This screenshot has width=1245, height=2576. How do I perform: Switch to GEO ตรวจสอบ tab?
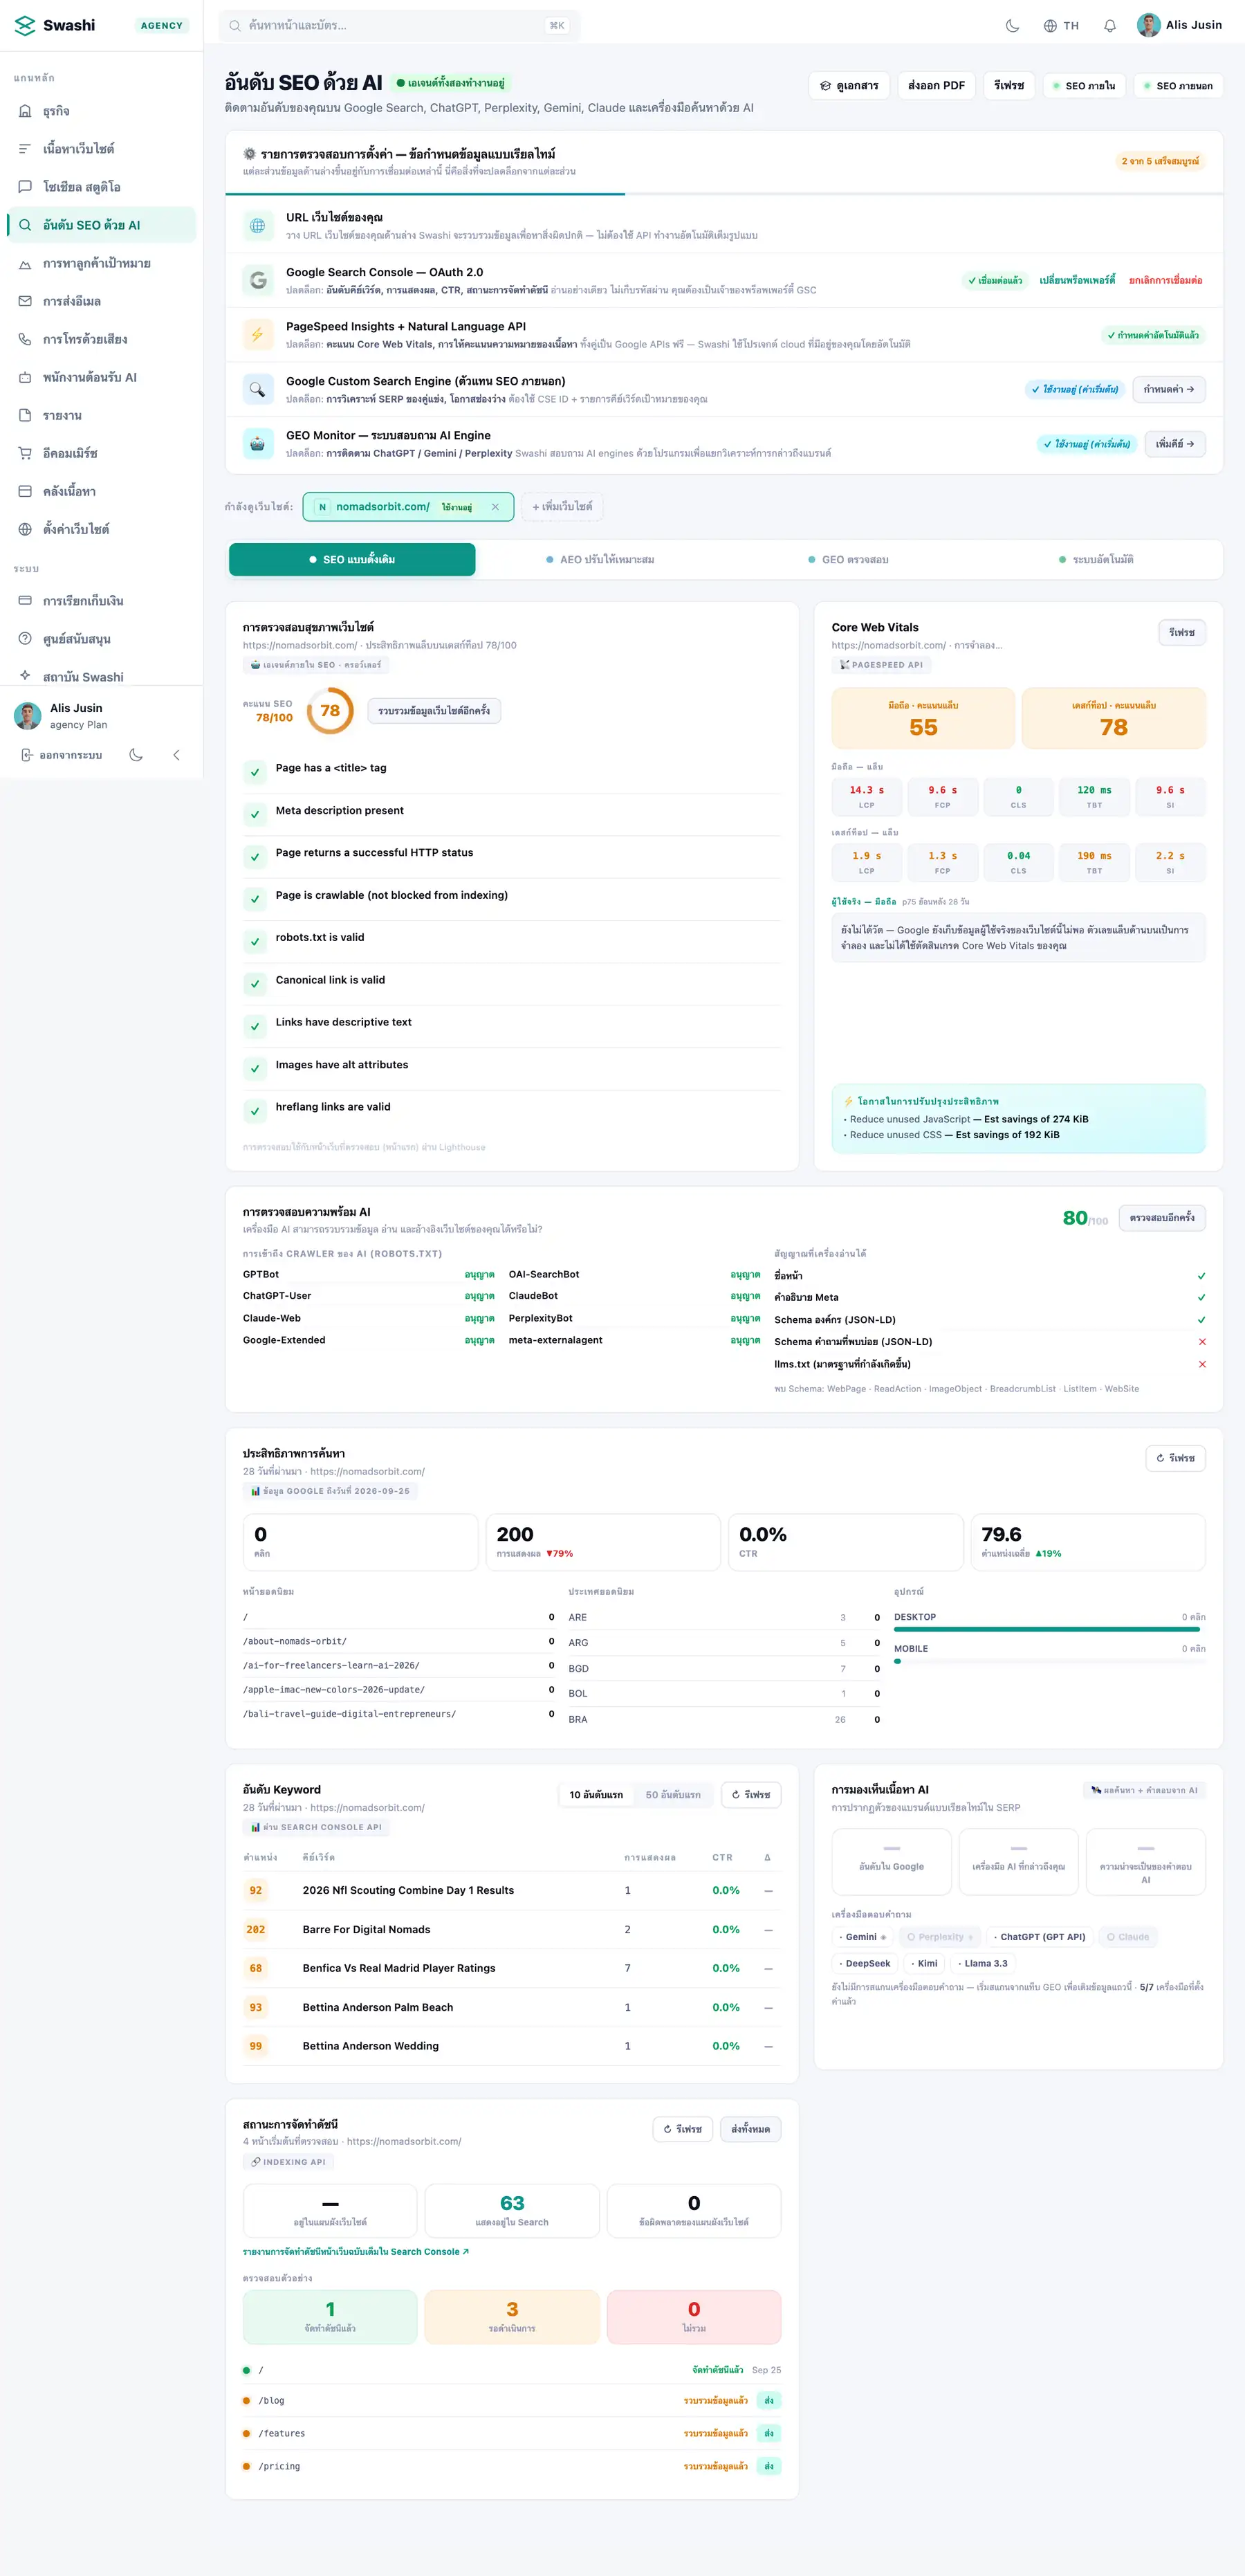click(848, 560)
